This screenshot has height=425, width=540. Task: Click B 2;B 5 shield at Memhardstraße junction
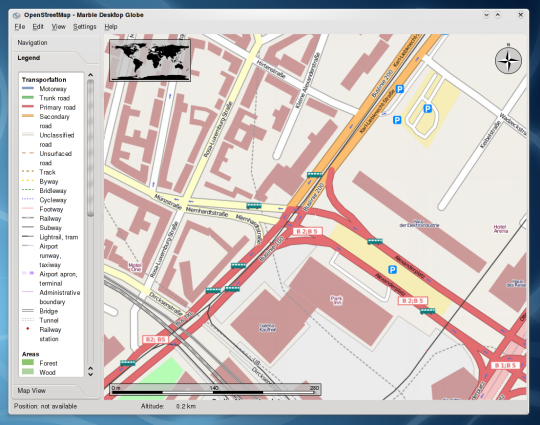[x=307, y=231]
